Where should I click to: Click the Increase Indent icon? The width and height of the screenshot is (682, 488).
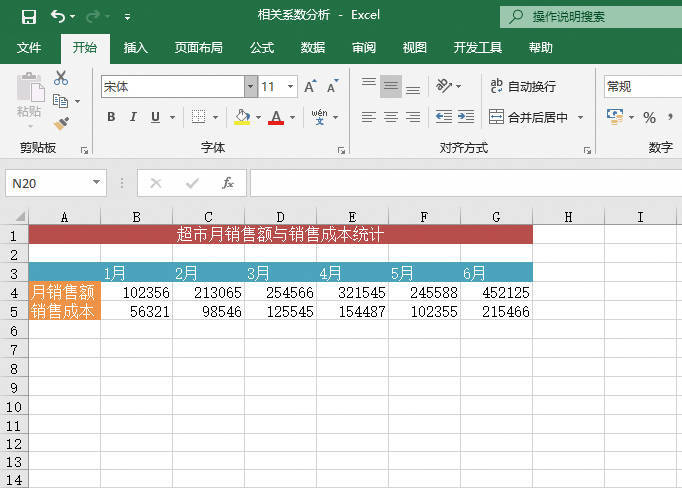tap(466, 117)
